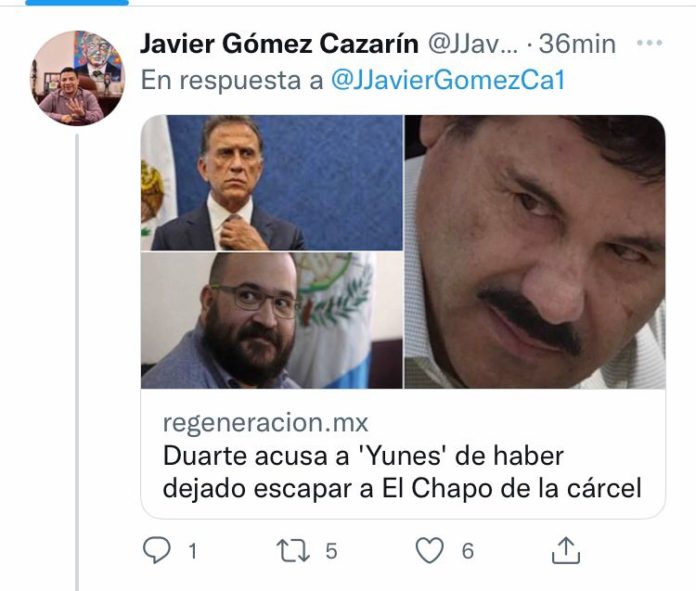Open the three-dot more options menu
The width and height of the screenshot is (696, 591).
point(649,43)
